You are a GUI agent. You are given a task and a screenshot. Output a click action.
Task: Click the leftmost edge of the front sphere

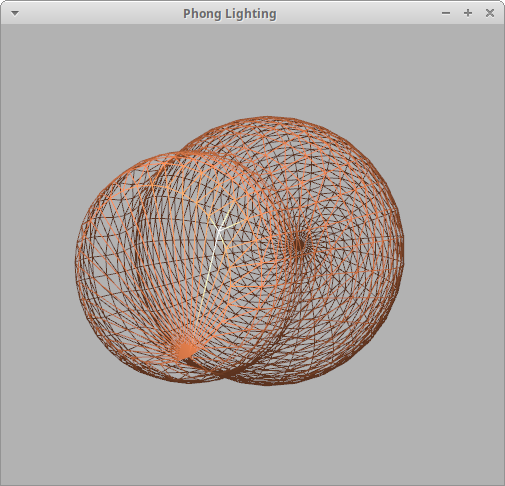point(75,267)
